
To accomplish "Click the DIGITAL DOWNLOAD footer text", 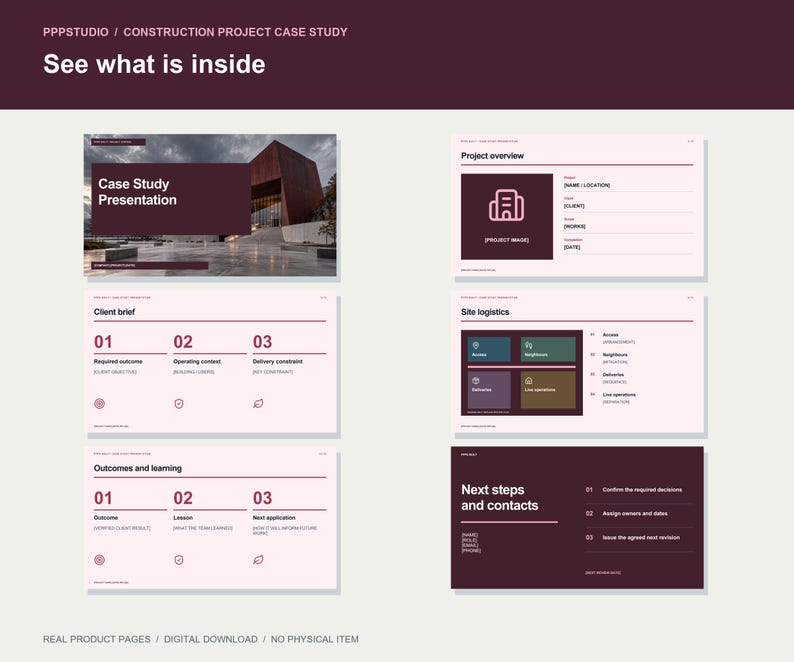I will click(x=211, y=639).
